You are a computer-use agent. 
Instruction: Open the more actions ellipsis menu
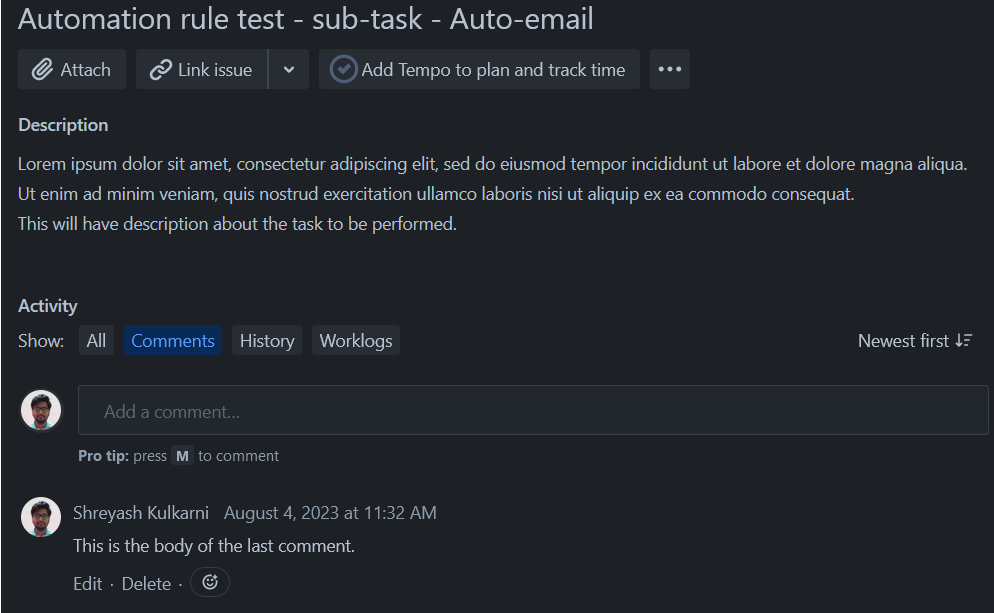pyautogui.click(x=669, y=69)
